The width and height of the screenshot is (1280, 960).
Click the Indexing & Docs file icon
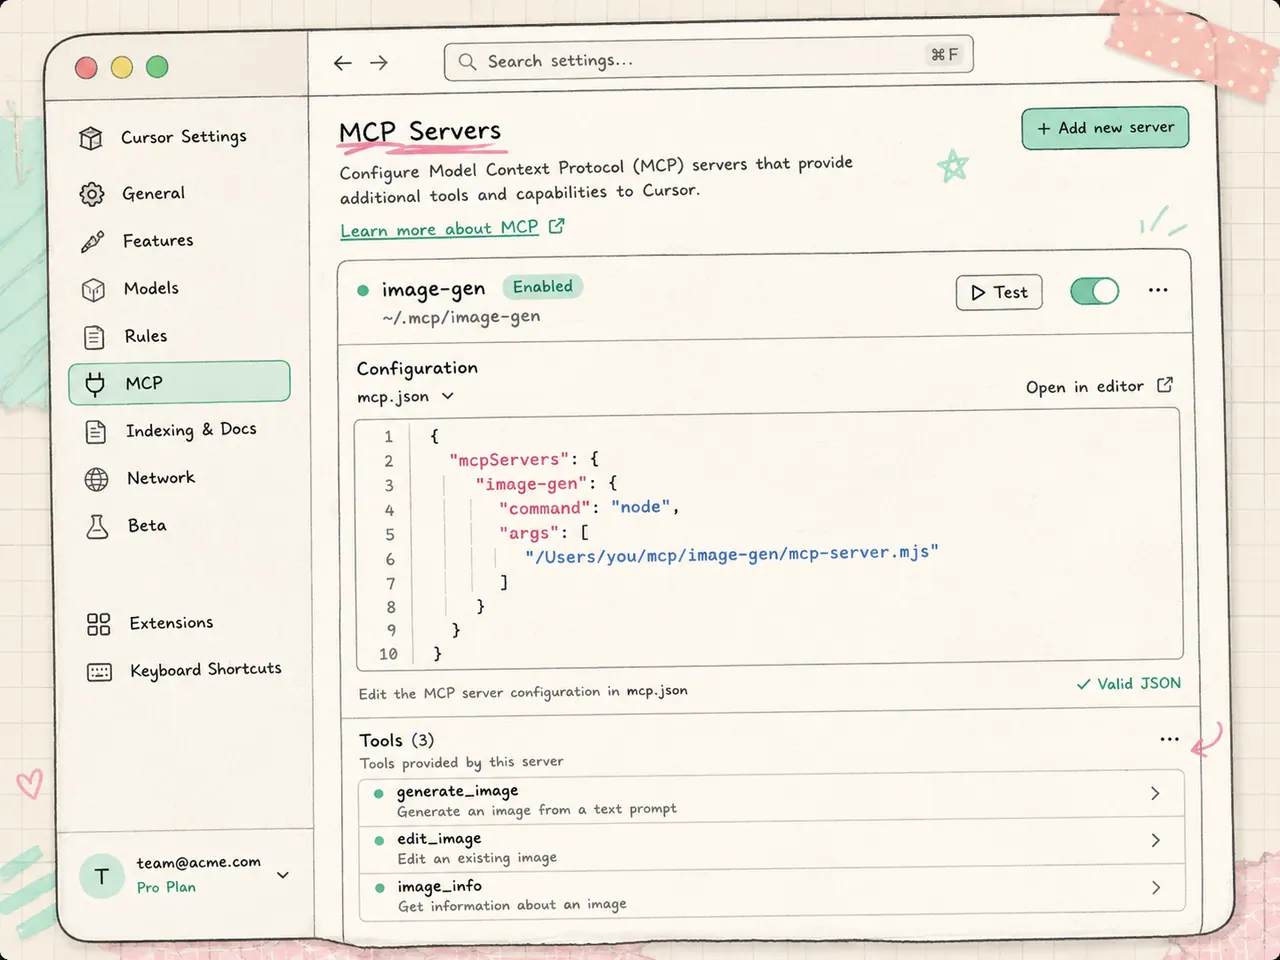(96, 432)
